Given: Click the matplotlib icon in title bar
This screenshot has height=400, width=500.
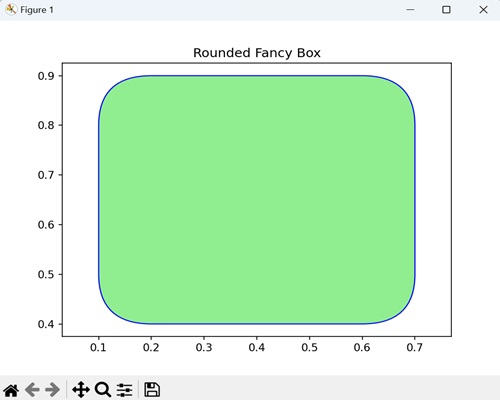Looking at the screenshot, I should point(11,10).
